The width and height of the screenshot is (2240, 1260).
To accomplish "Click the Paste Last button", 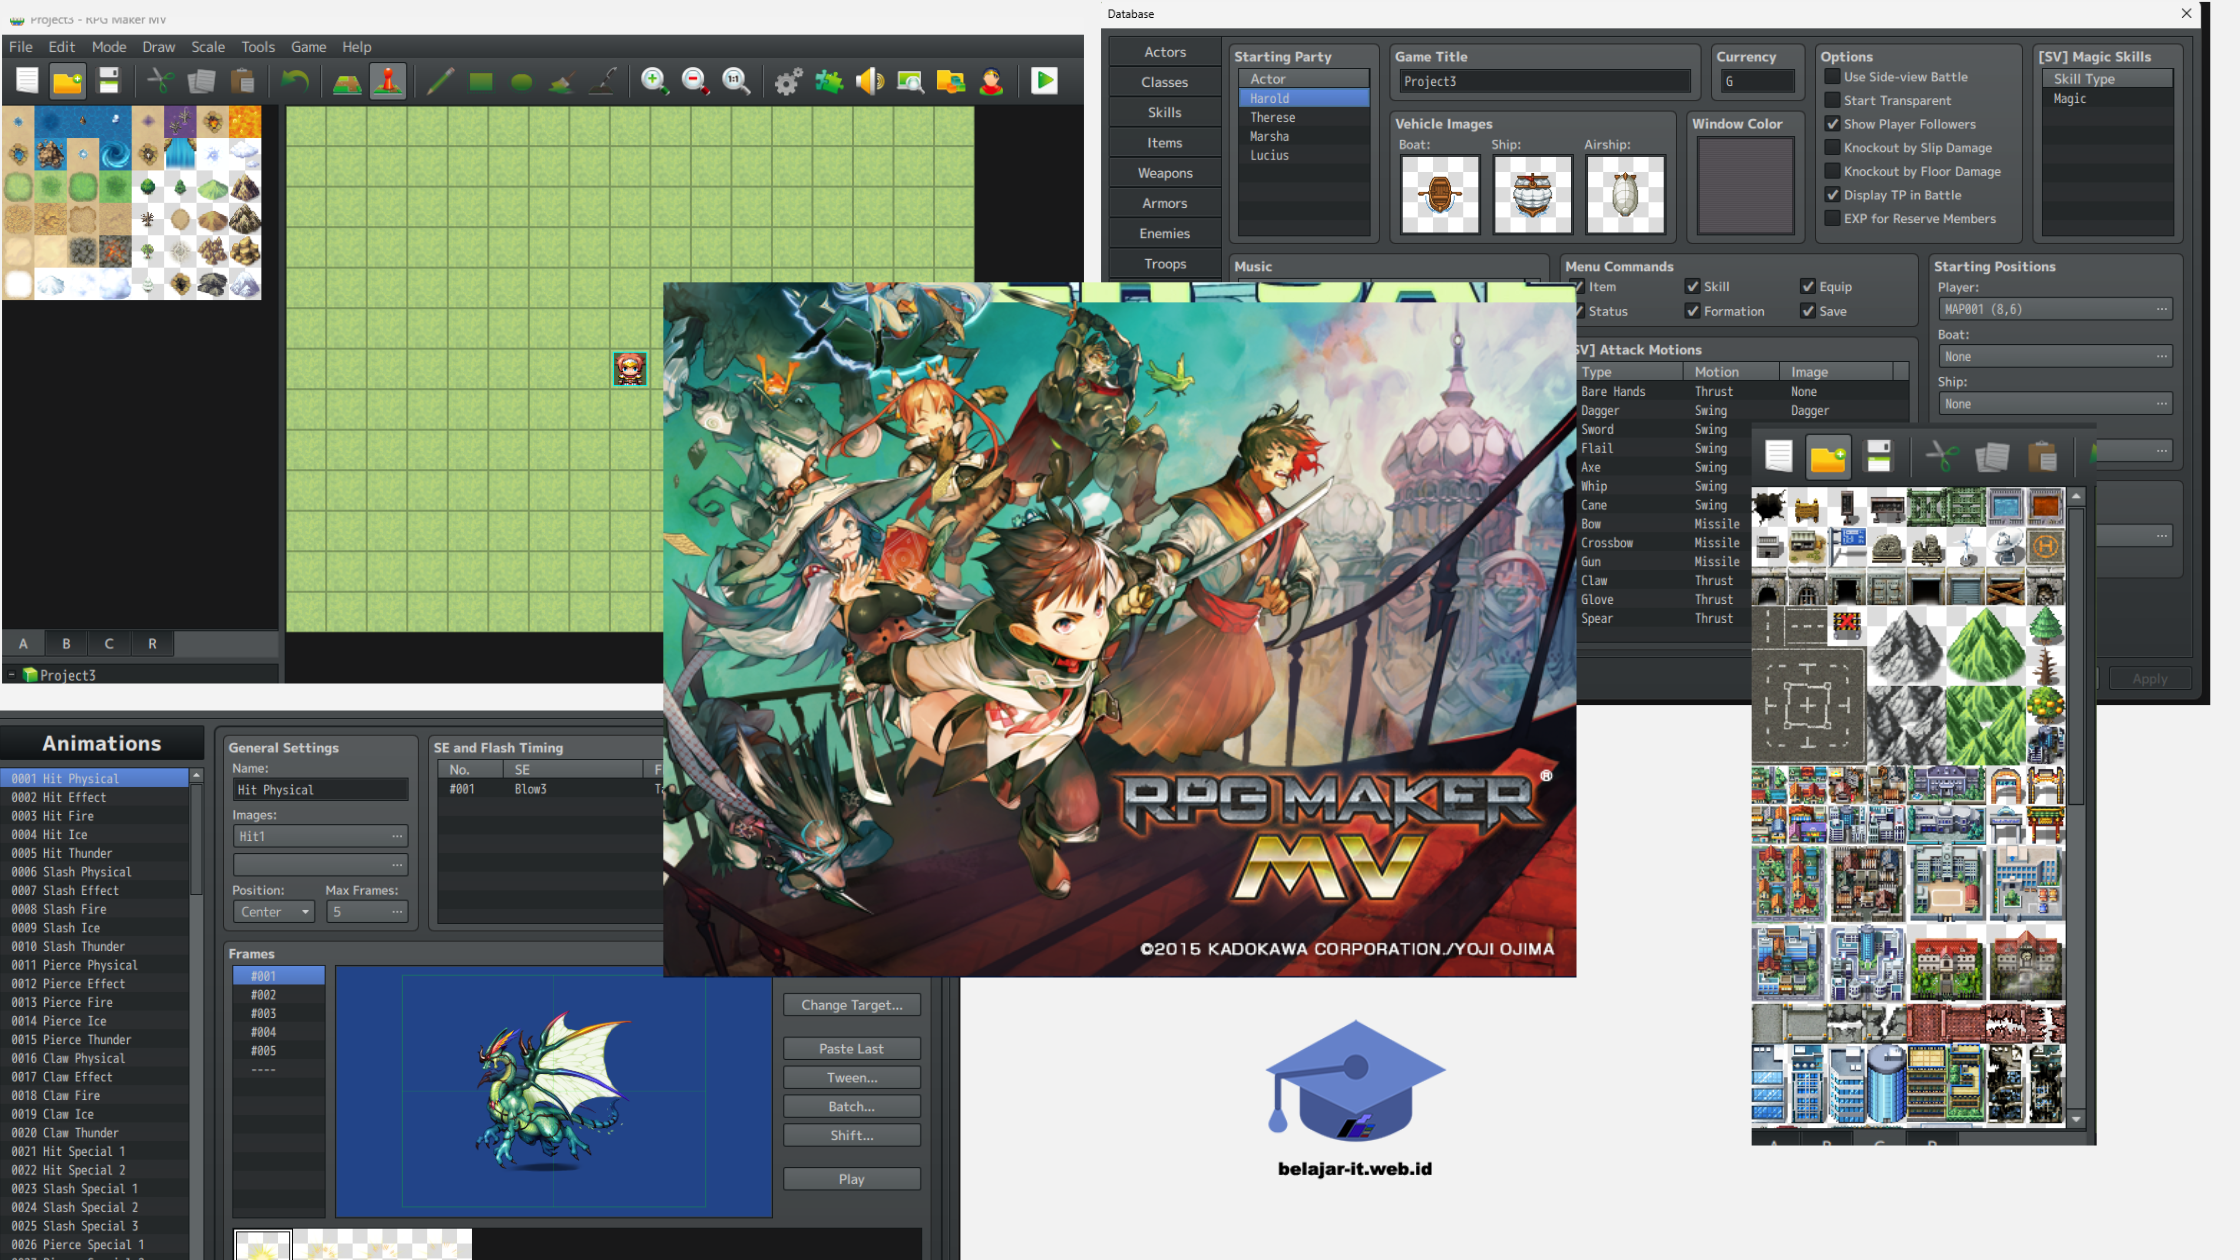I will click(x=851, y=1049).
